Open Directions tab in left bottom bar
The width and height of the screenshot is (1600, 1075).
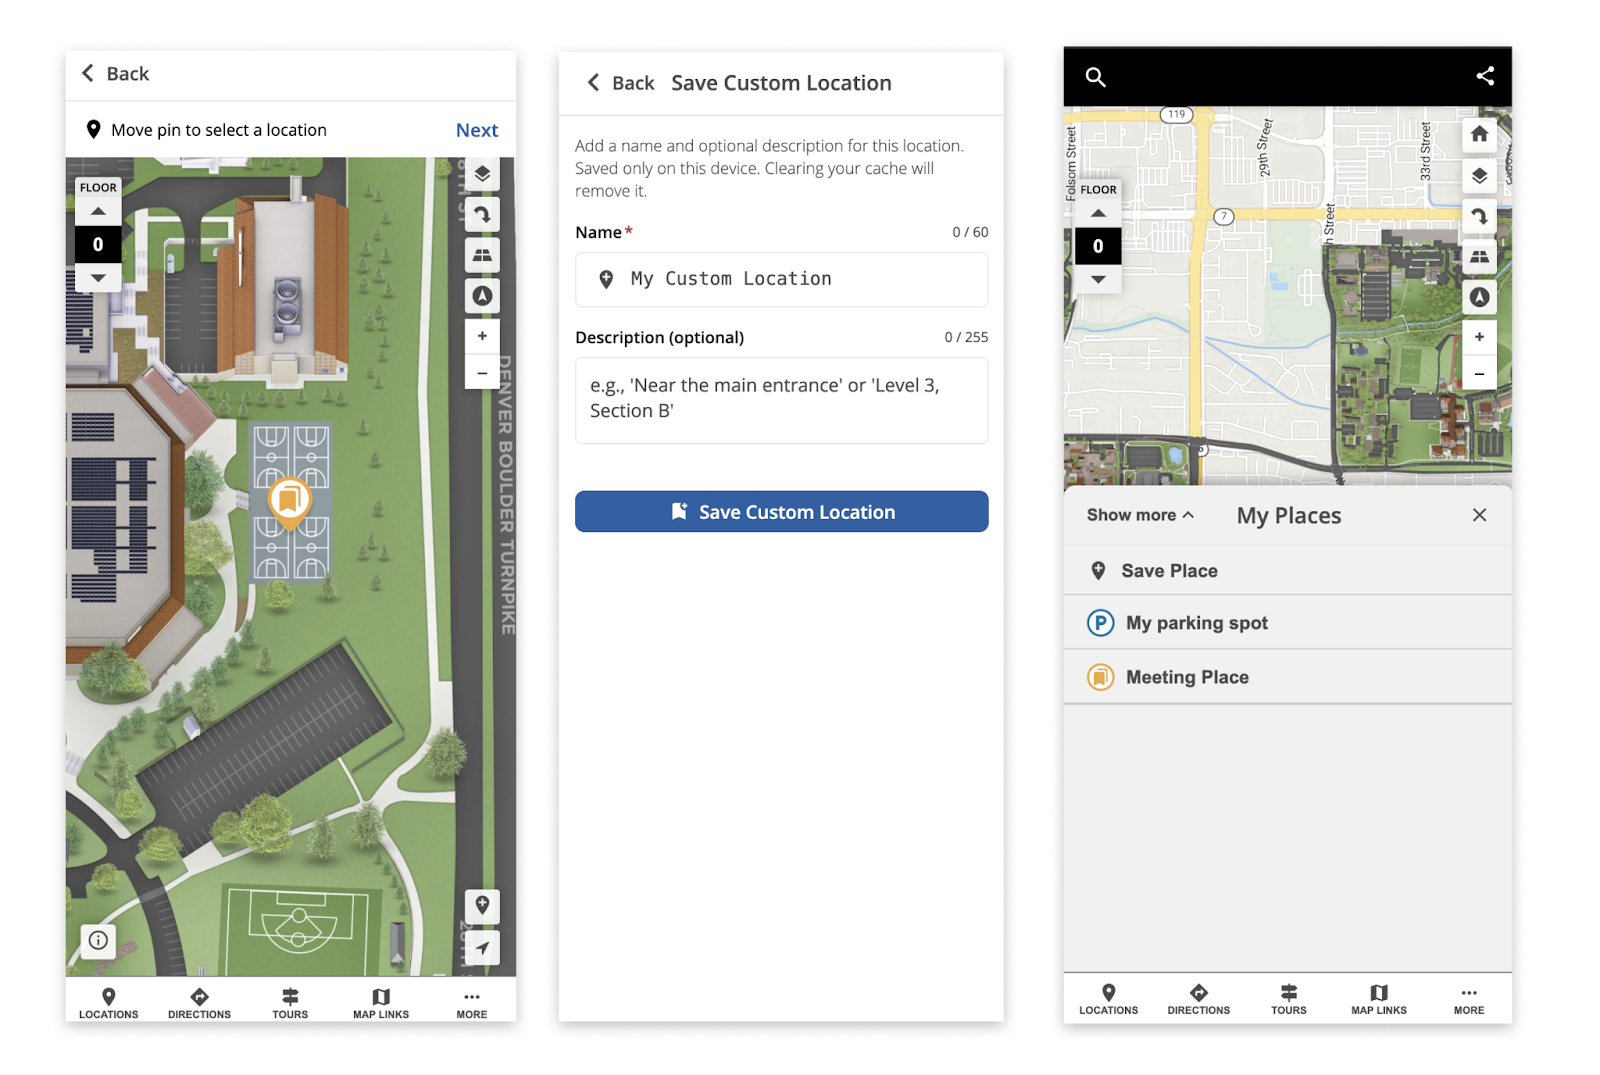click(x=199, y=1002)
